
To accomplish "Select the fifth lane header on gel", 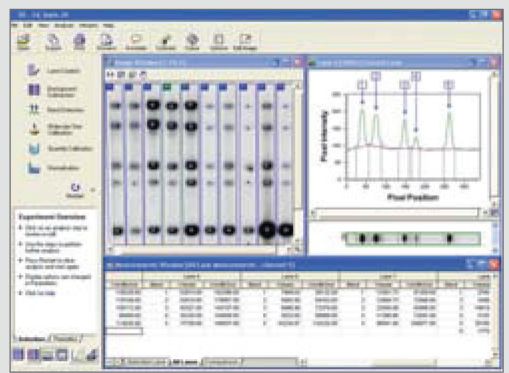I will coord(185,87).
